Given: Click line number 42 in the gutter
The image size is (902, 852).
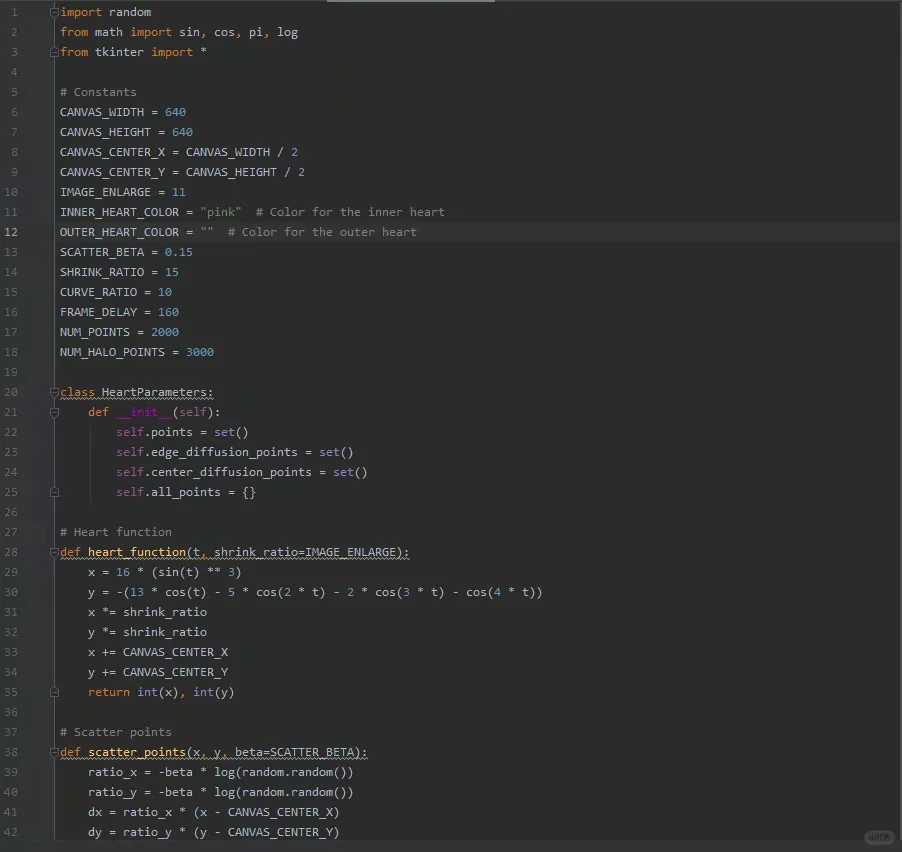Looking at the screenshot, I should click(x=11, y=832).
